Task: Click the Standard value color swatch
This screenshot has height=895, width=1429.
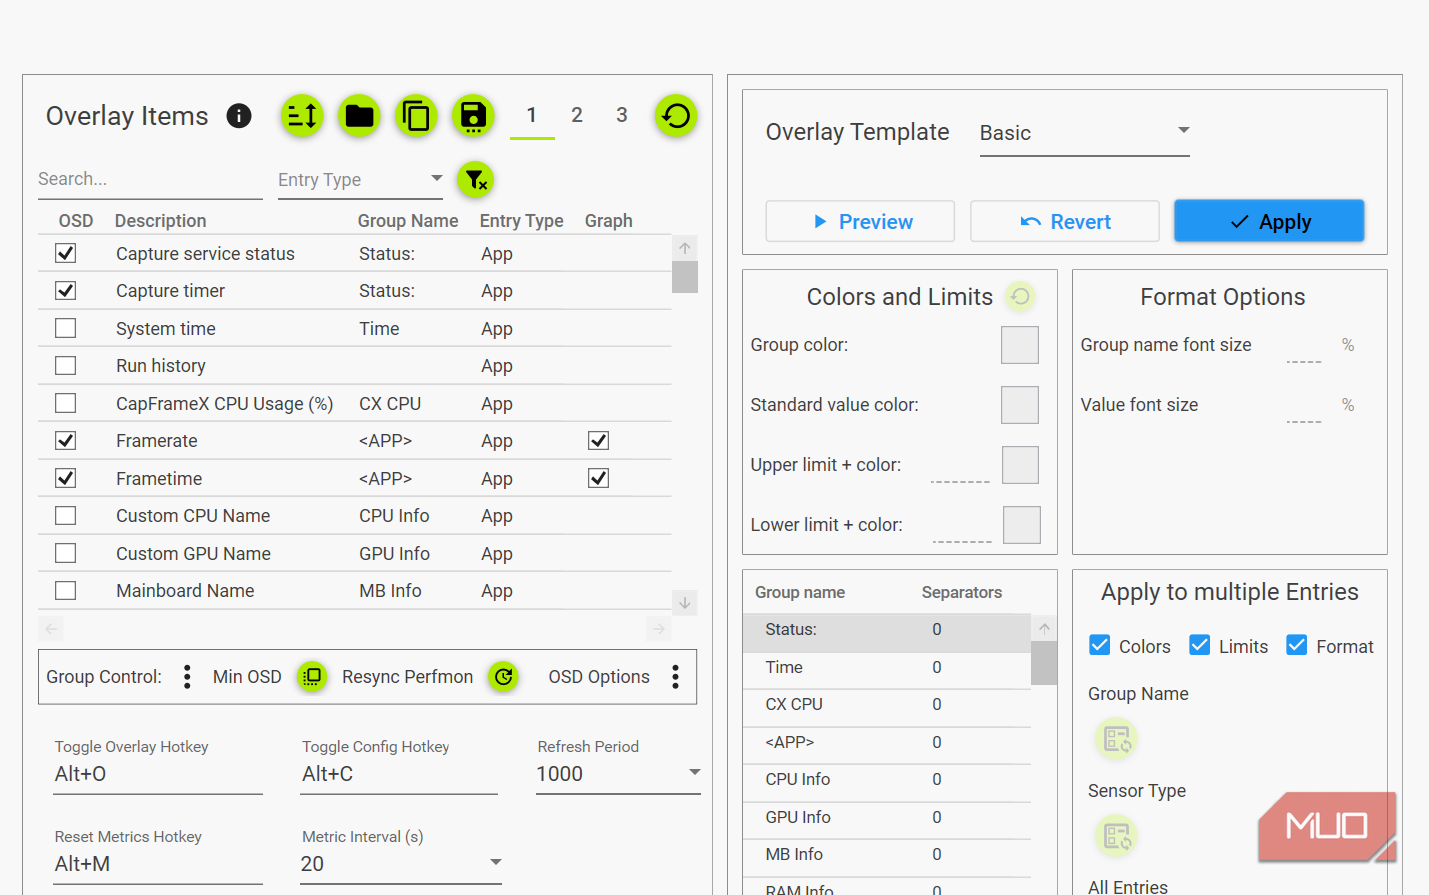Action: click(1020, 405)
